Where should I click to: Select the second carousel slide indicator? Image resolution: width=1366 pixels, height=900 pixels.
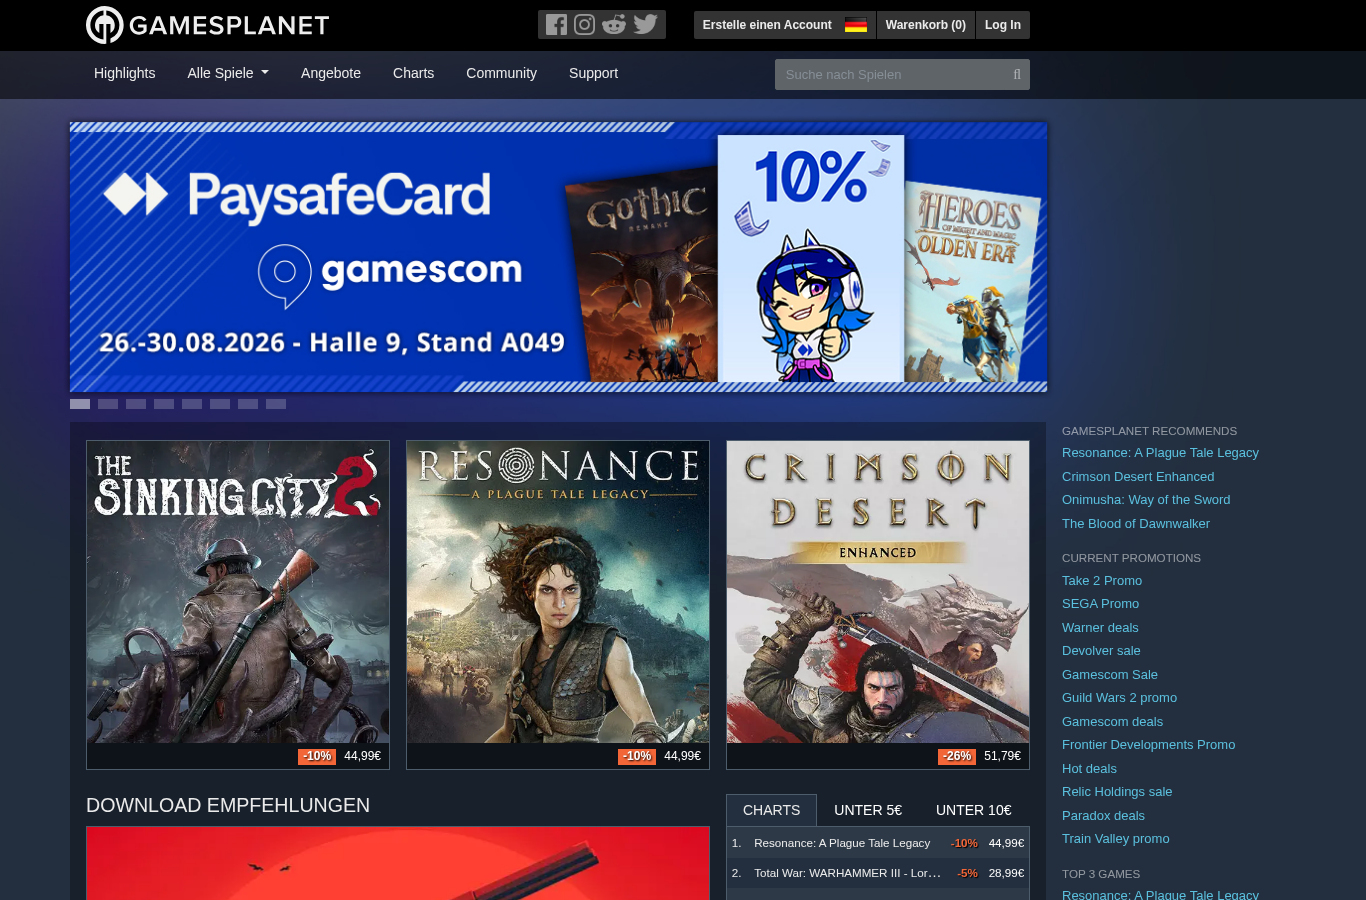108,404
